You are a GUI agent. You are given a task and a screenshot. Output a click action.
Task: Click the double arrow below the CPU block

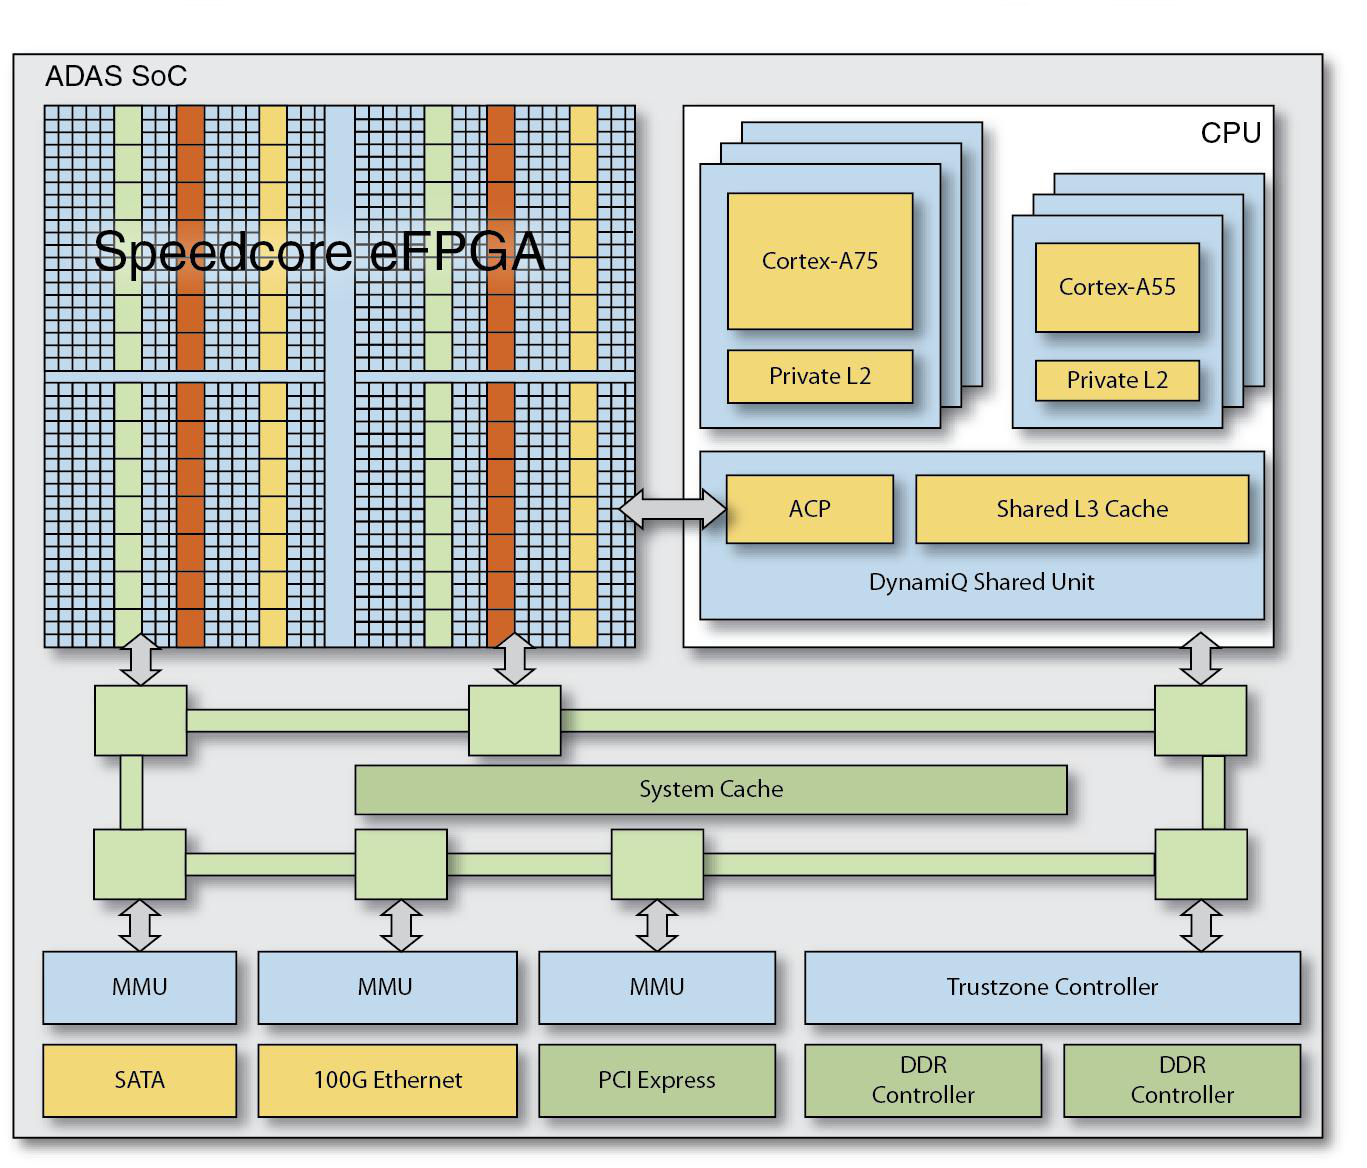pyautogui.click(x=1201, y=659)
